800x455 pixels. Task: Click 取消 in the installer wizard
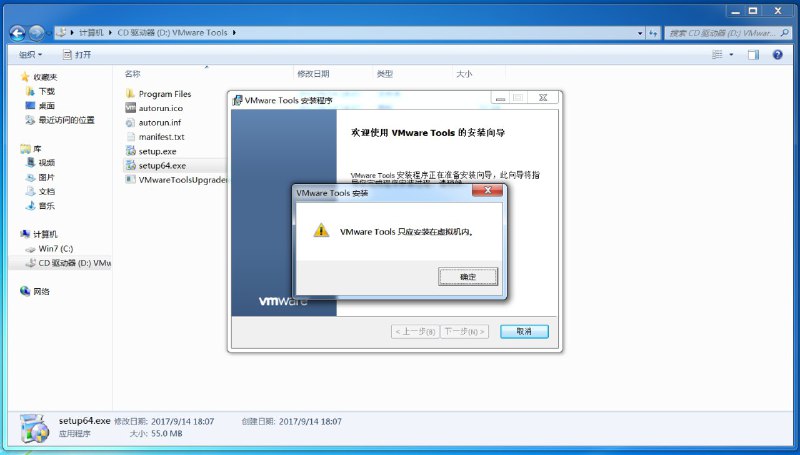coord(524,332)
